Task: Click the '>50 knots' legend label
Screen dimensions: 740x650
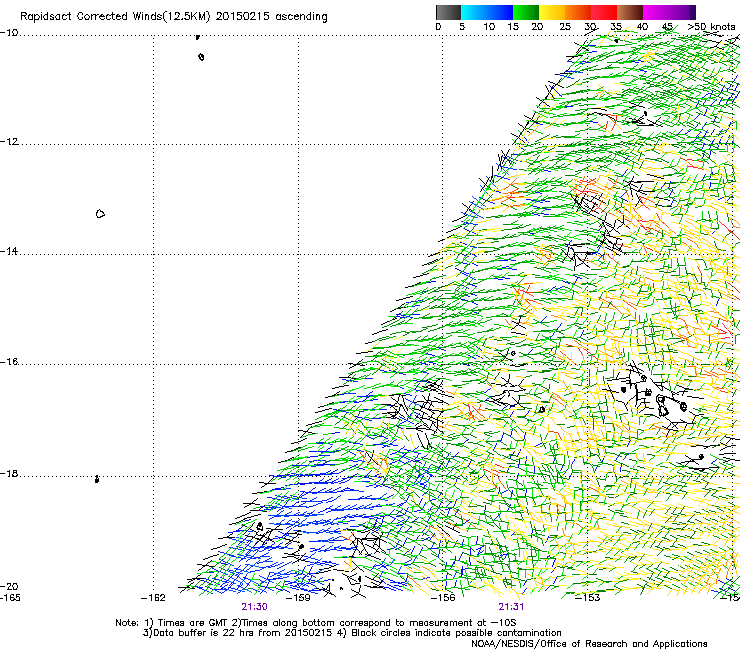Action: tap(711, 27)
